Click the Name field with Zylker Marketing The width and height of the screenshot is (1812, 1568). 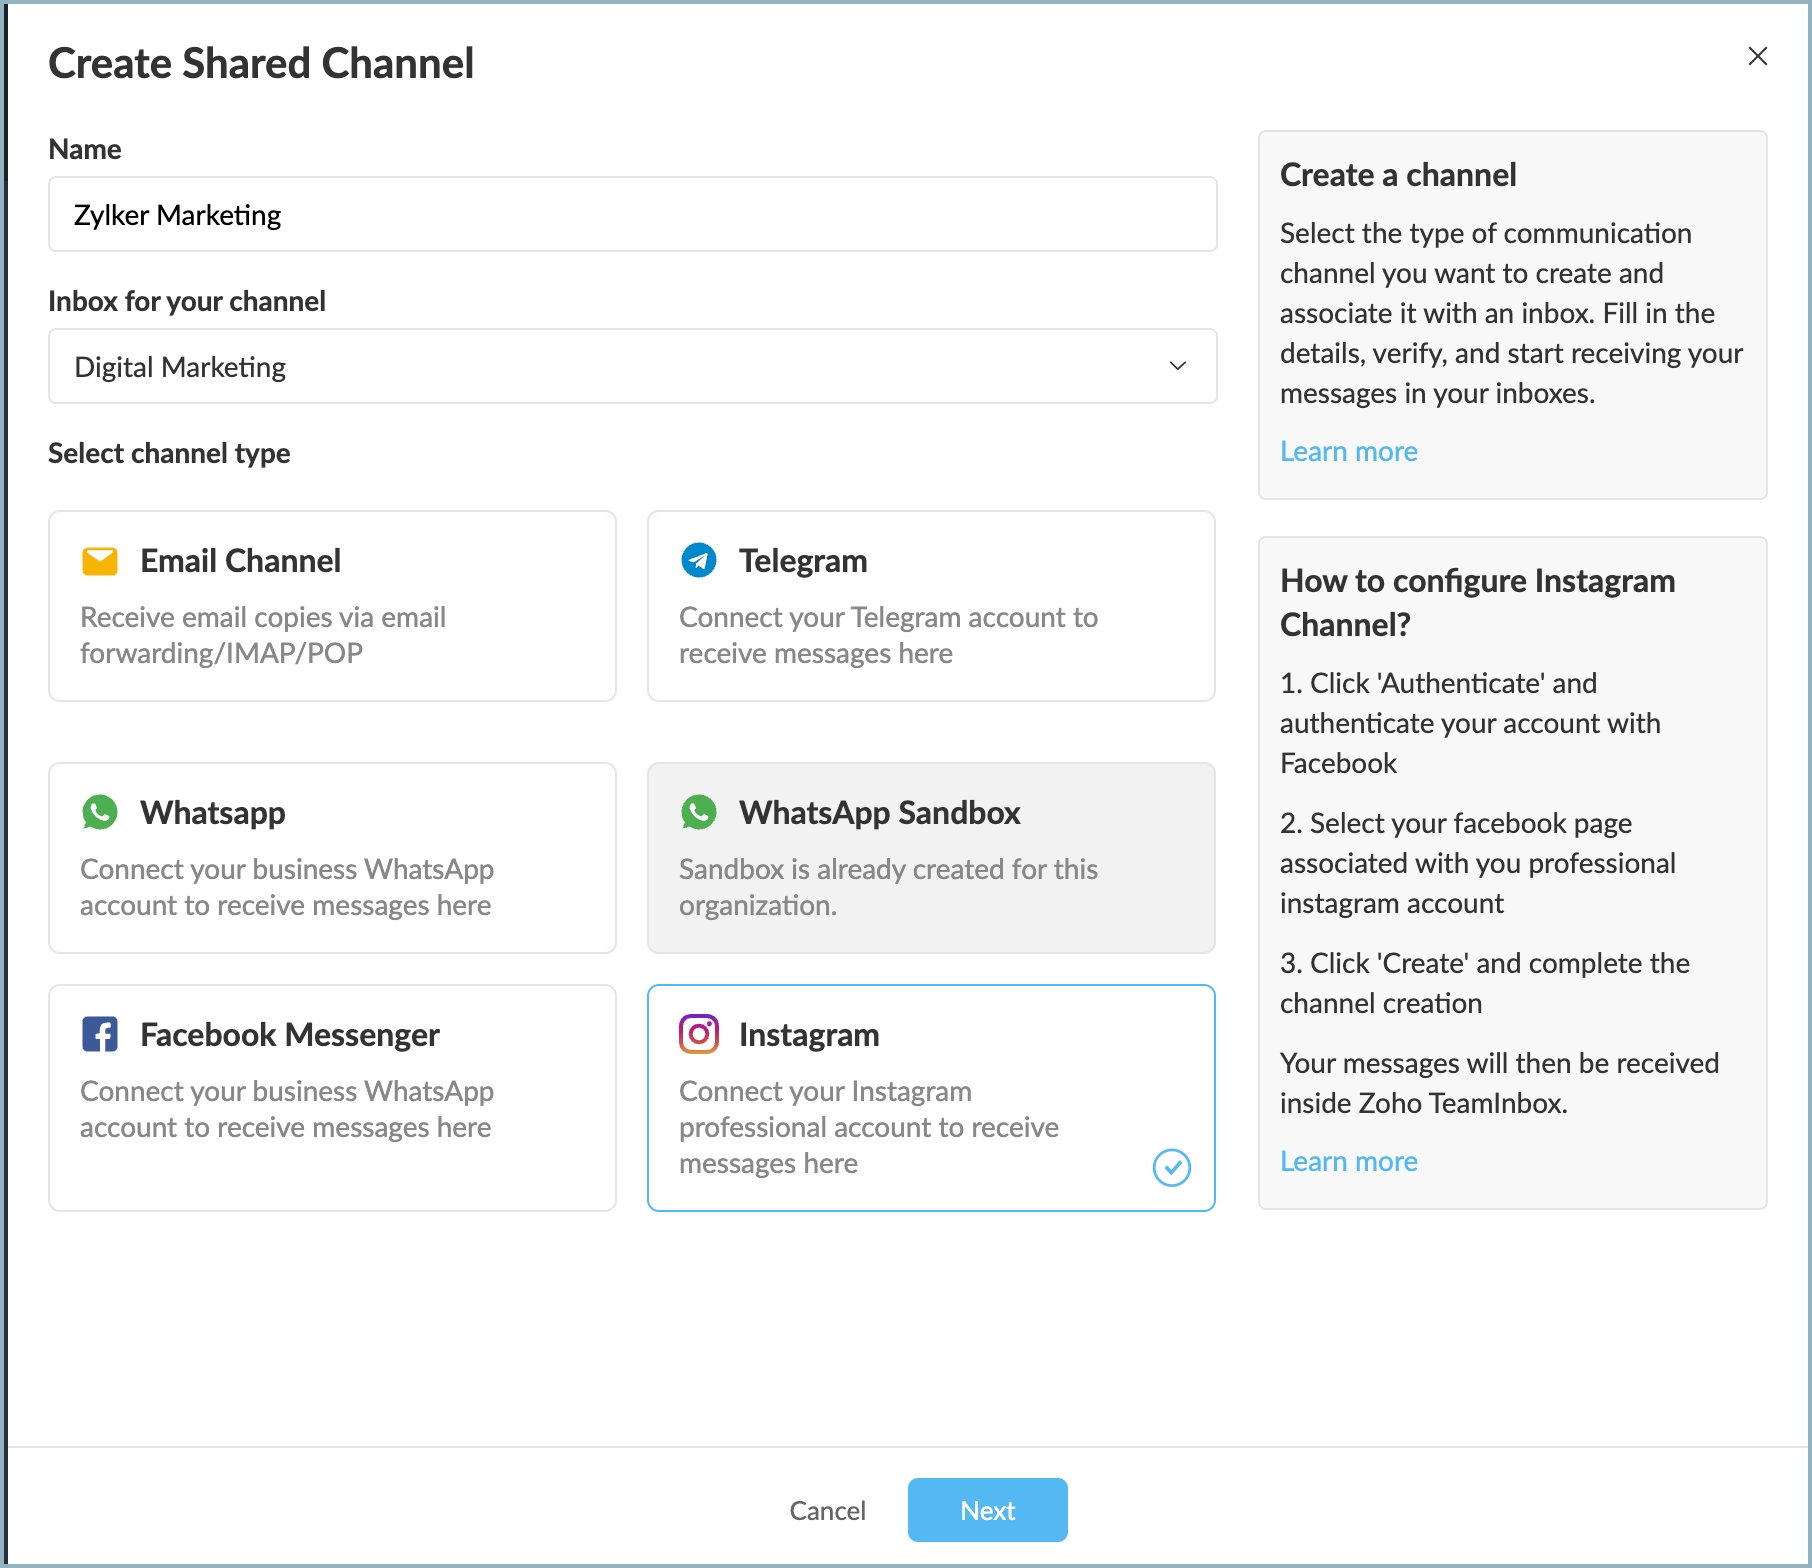[632, 215]
